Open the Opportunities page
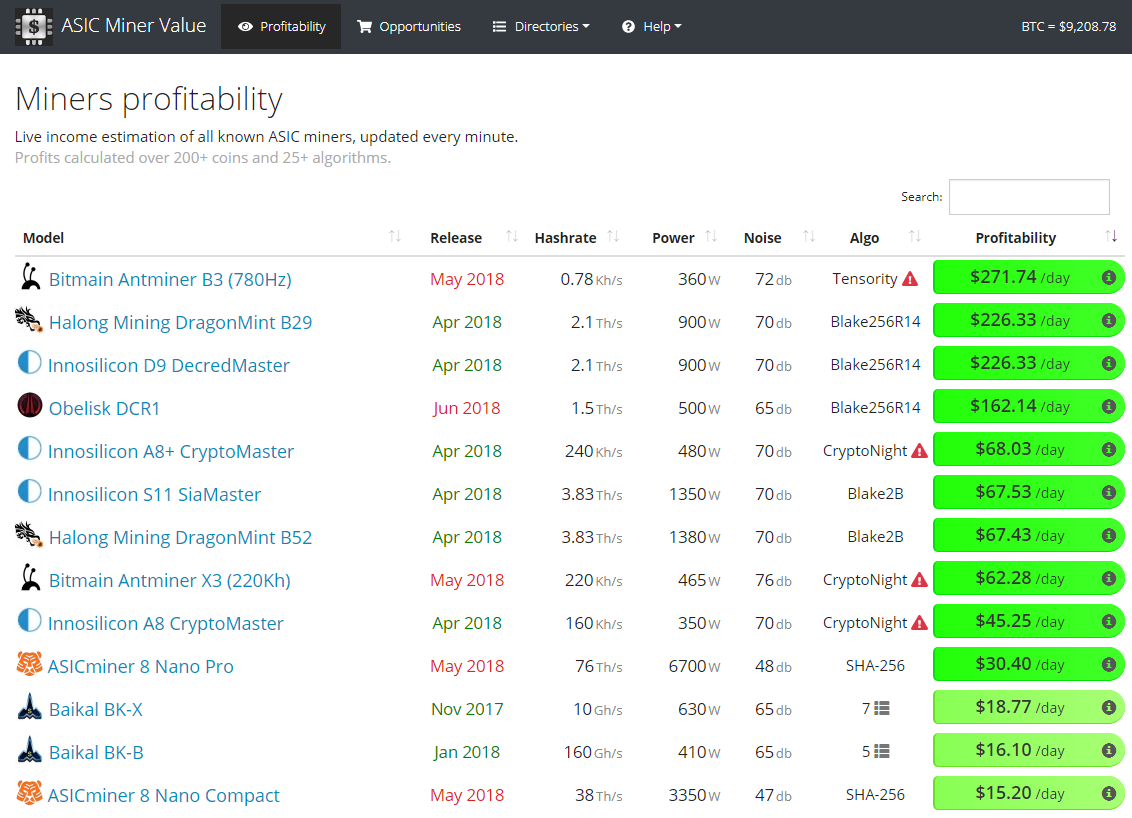Viewport: 1132px width, 818px height. 409,27
